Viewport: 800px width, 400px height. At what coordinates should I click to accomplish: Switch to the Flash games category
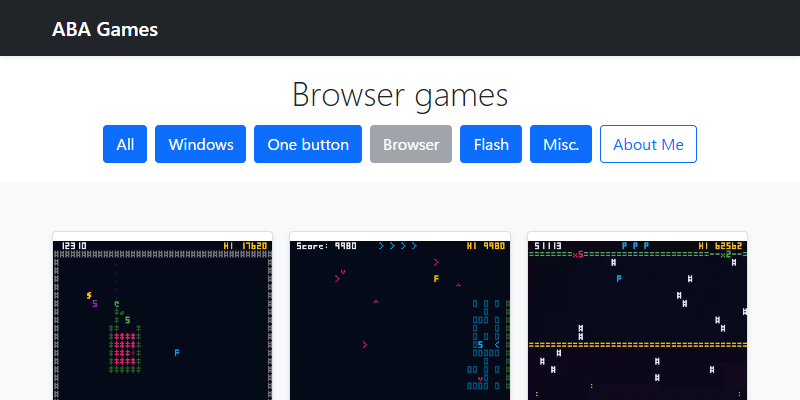pyautogui.click(x=491, y=144)
